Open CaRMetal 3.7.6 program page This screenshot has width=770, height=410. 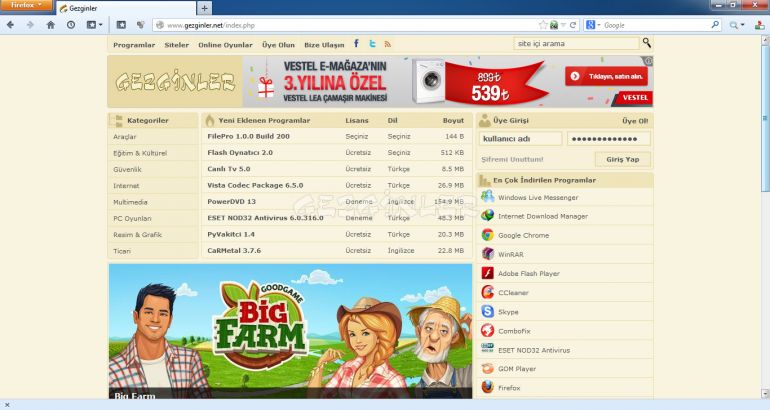pos(234,250)
